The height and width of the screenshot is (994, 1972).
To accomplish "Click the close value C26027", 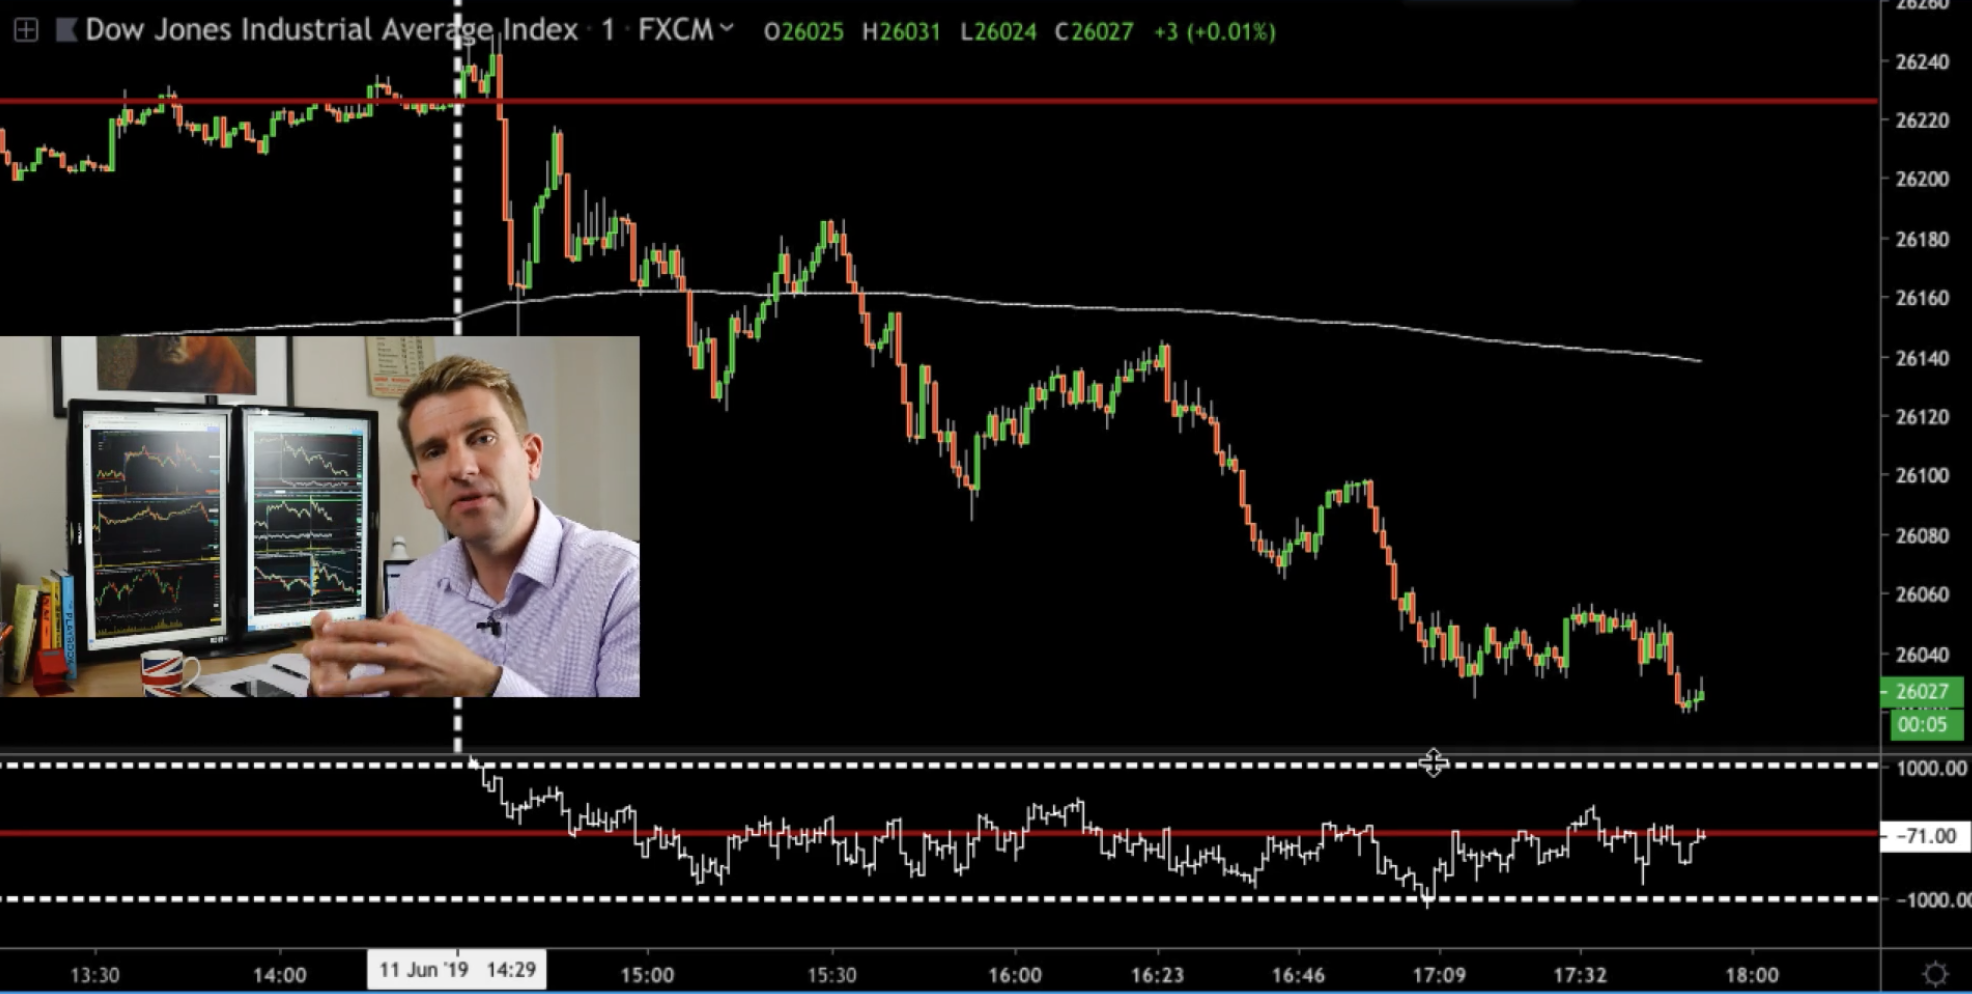I will (1094, 32).
